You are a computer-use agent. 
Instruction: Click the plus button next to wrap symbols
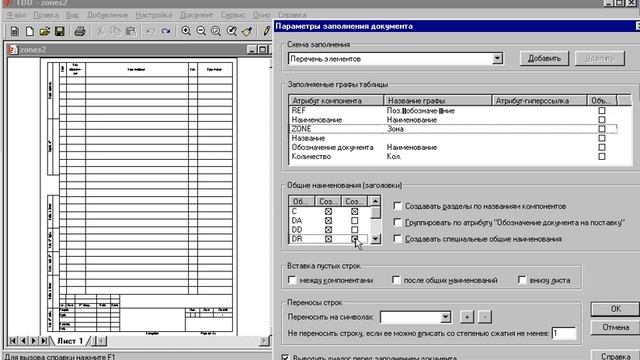pyautogui.click(x=467, y=317)
